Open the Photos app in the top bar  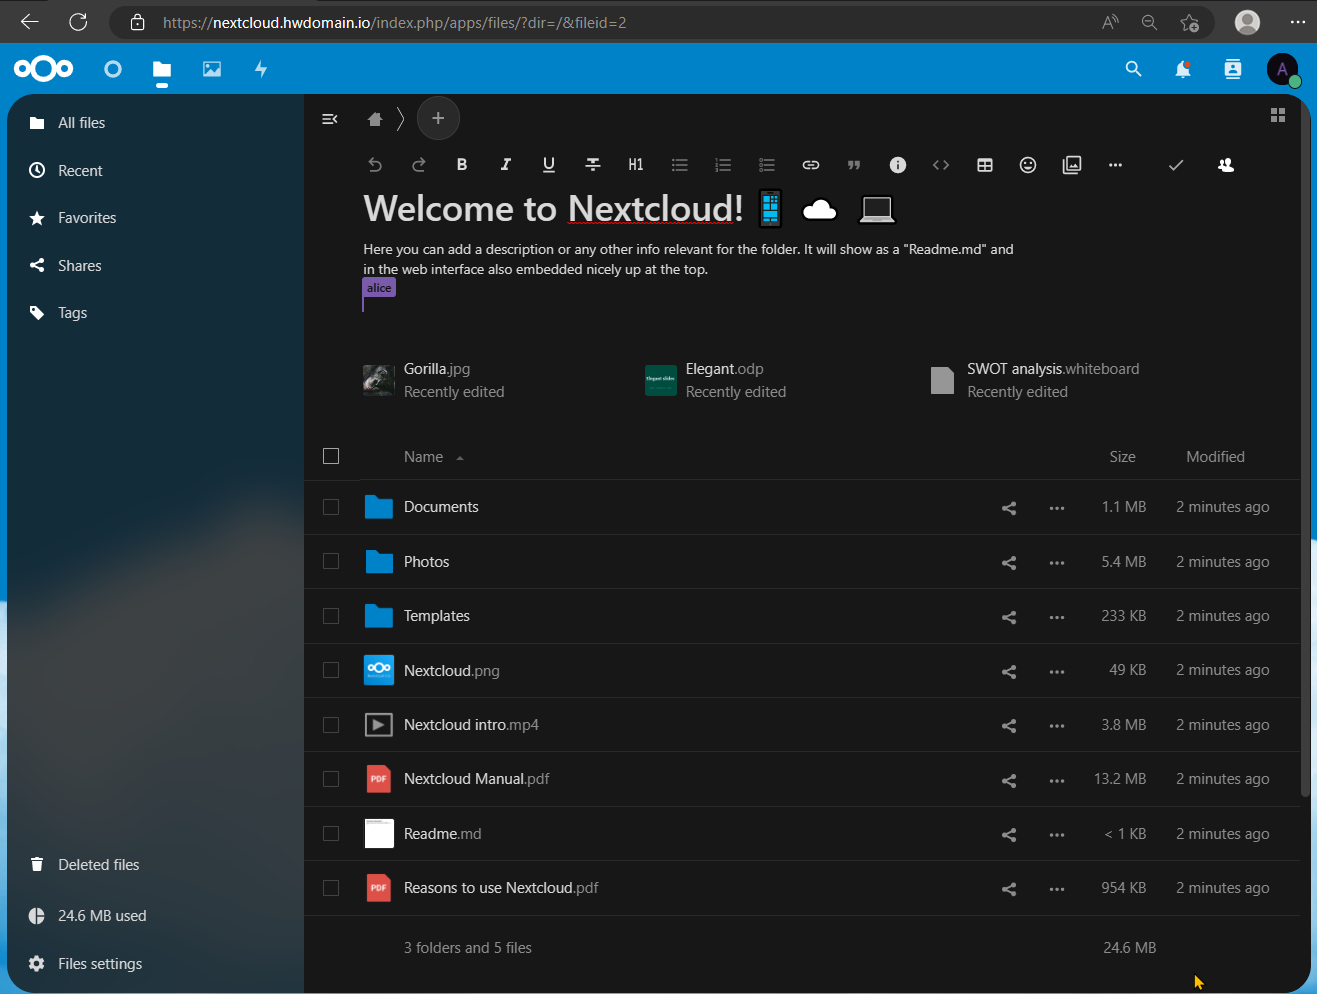click(x=211, y=69)
